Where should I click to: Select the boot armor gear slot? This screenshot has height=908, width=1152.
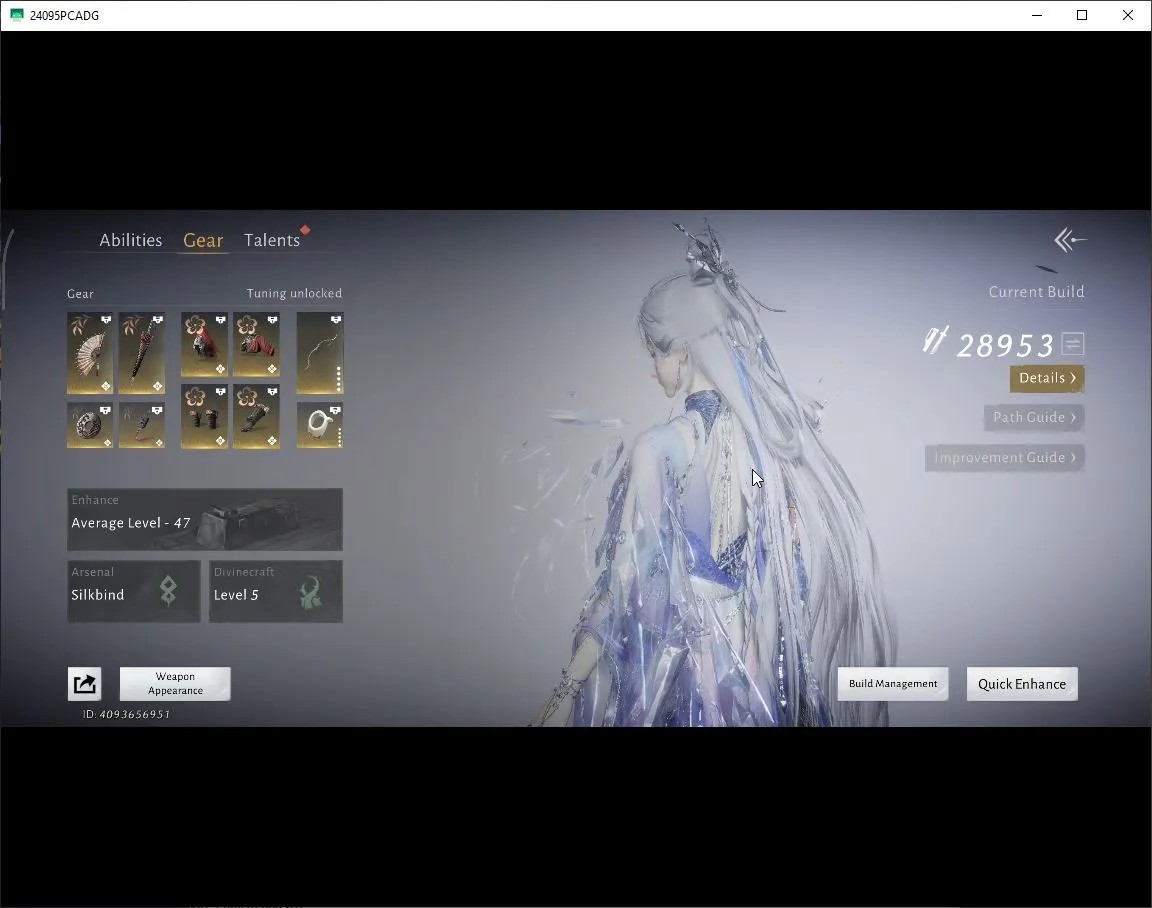(256, 416)
